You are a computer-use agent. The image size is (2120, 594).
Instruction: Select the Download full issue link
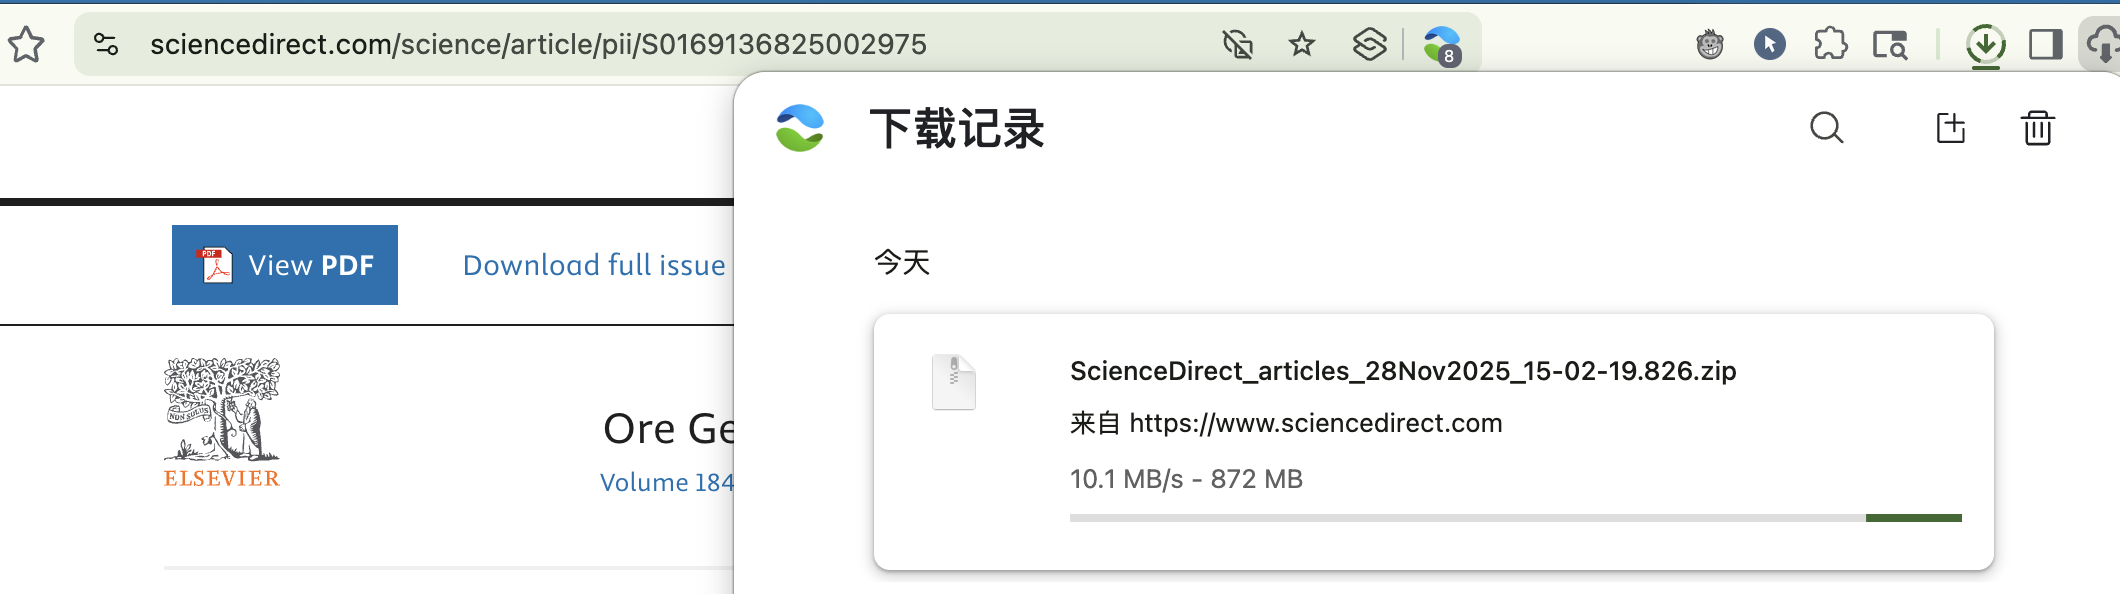click(593, 265)
